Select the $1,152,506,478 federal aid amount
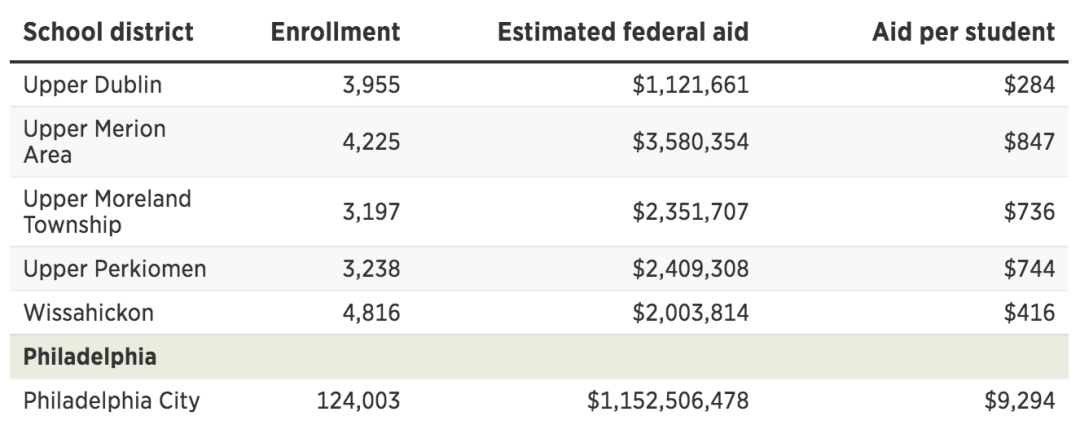Image resolution: width=1080 pixels, height=438 pixels. (668, 402)
